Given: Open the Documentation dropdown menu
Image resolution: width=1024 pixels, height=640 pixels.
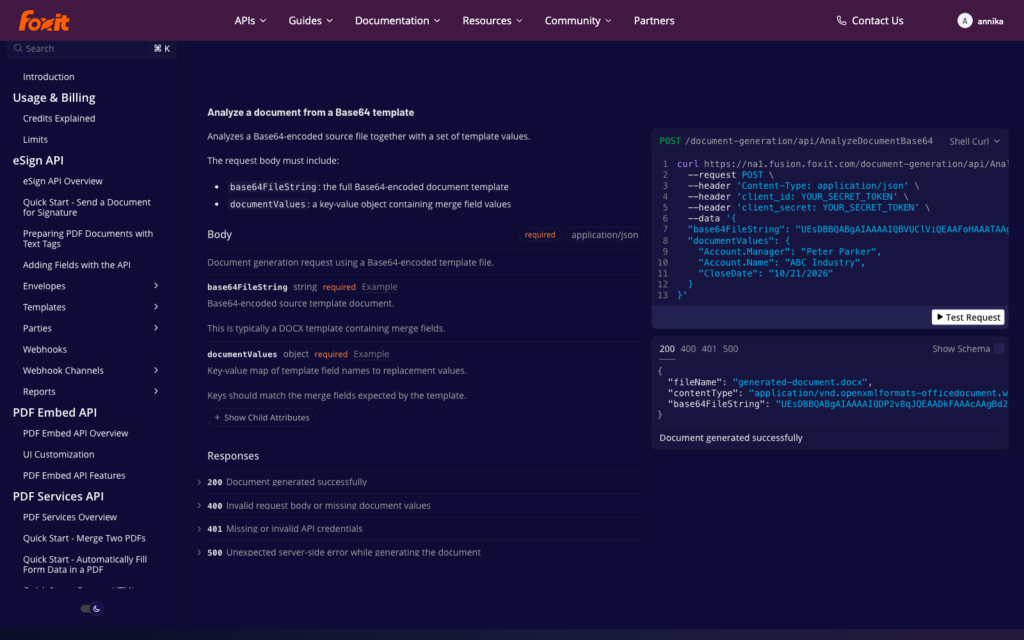Looking at the screenshot, I should [x=398, y=21].
